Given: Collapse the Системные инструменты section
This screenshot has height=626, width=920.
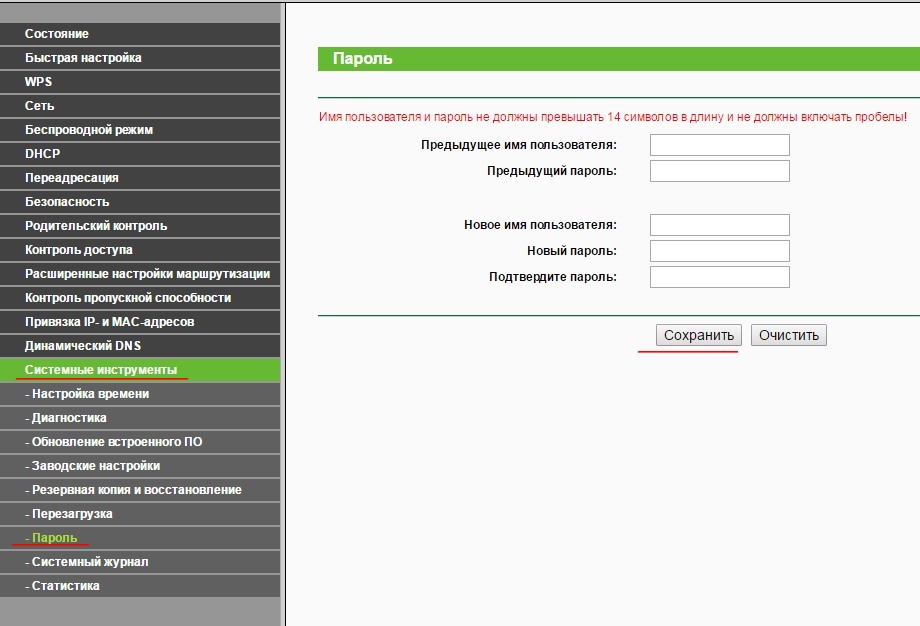Looking at the screenshot, I should [140, 370].
